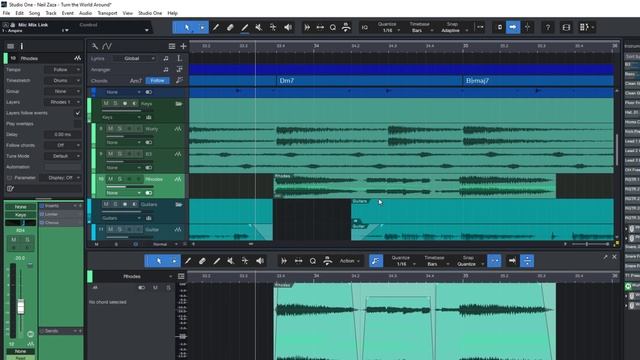Viewport: 640px width, 360px height.
Task: Click the Keys output button in channel strip
Action: (x=20, y=215)
